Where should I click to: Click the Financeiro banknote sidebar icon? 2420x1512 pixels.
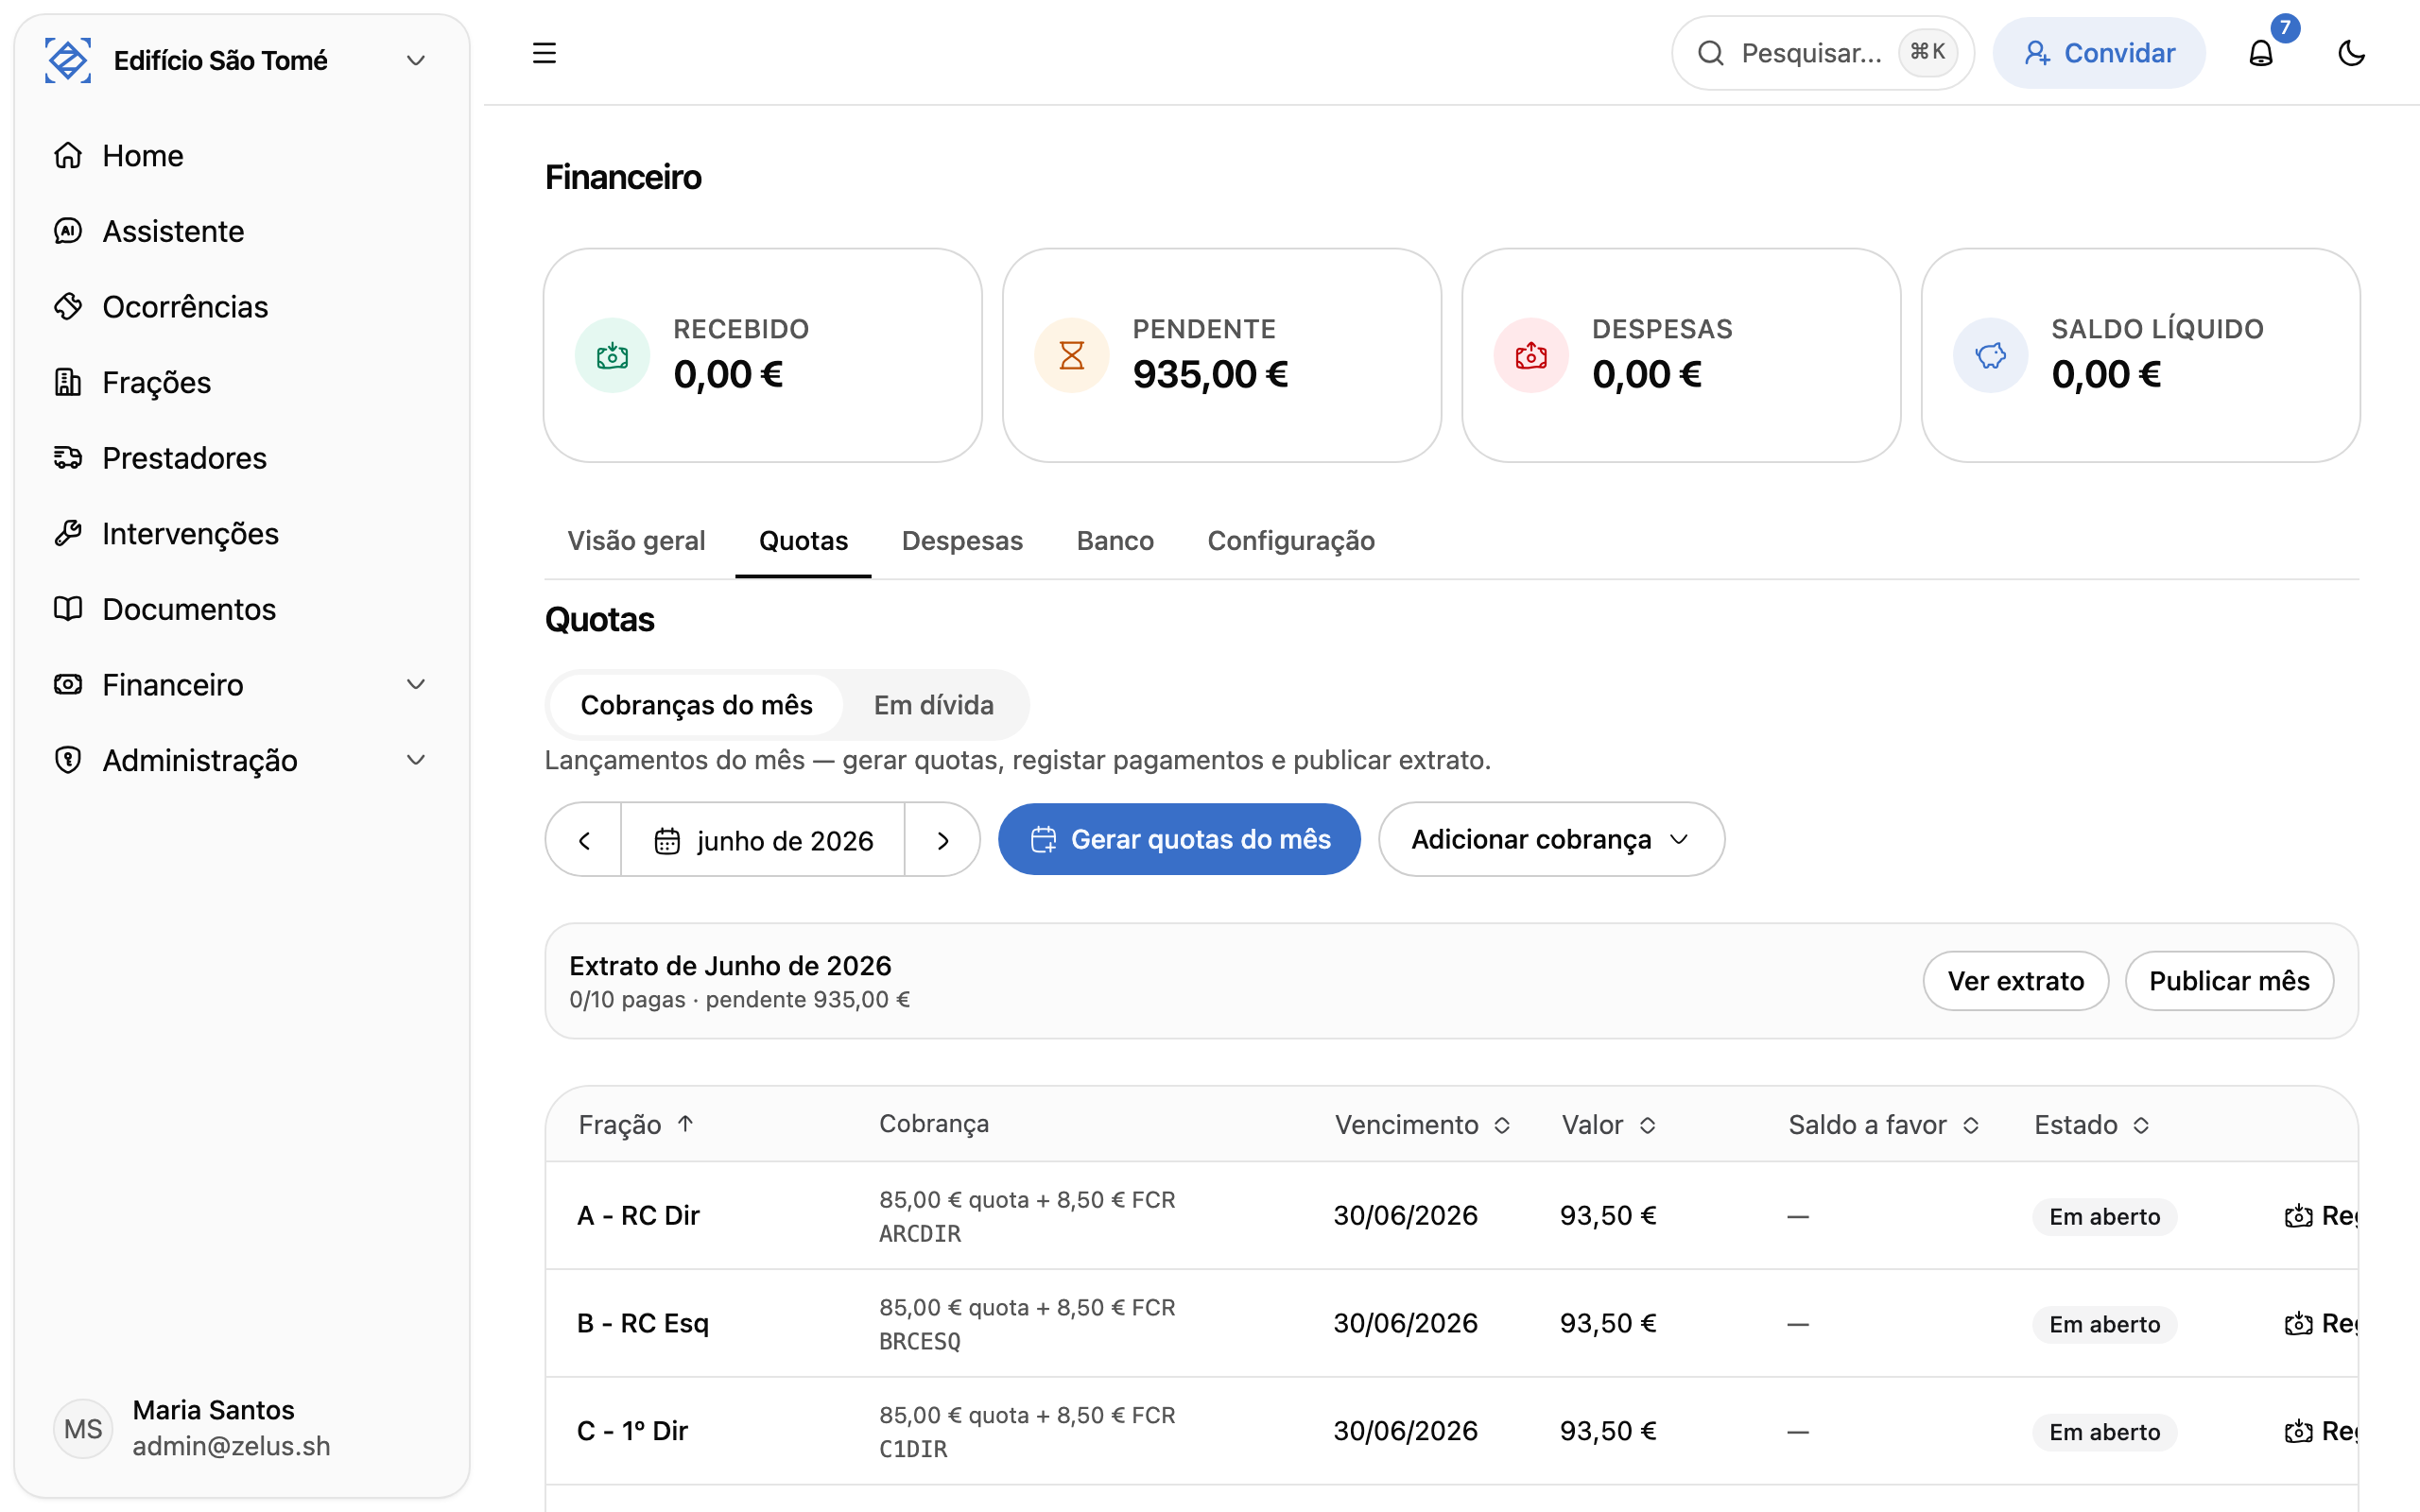[x=68, y=684]
